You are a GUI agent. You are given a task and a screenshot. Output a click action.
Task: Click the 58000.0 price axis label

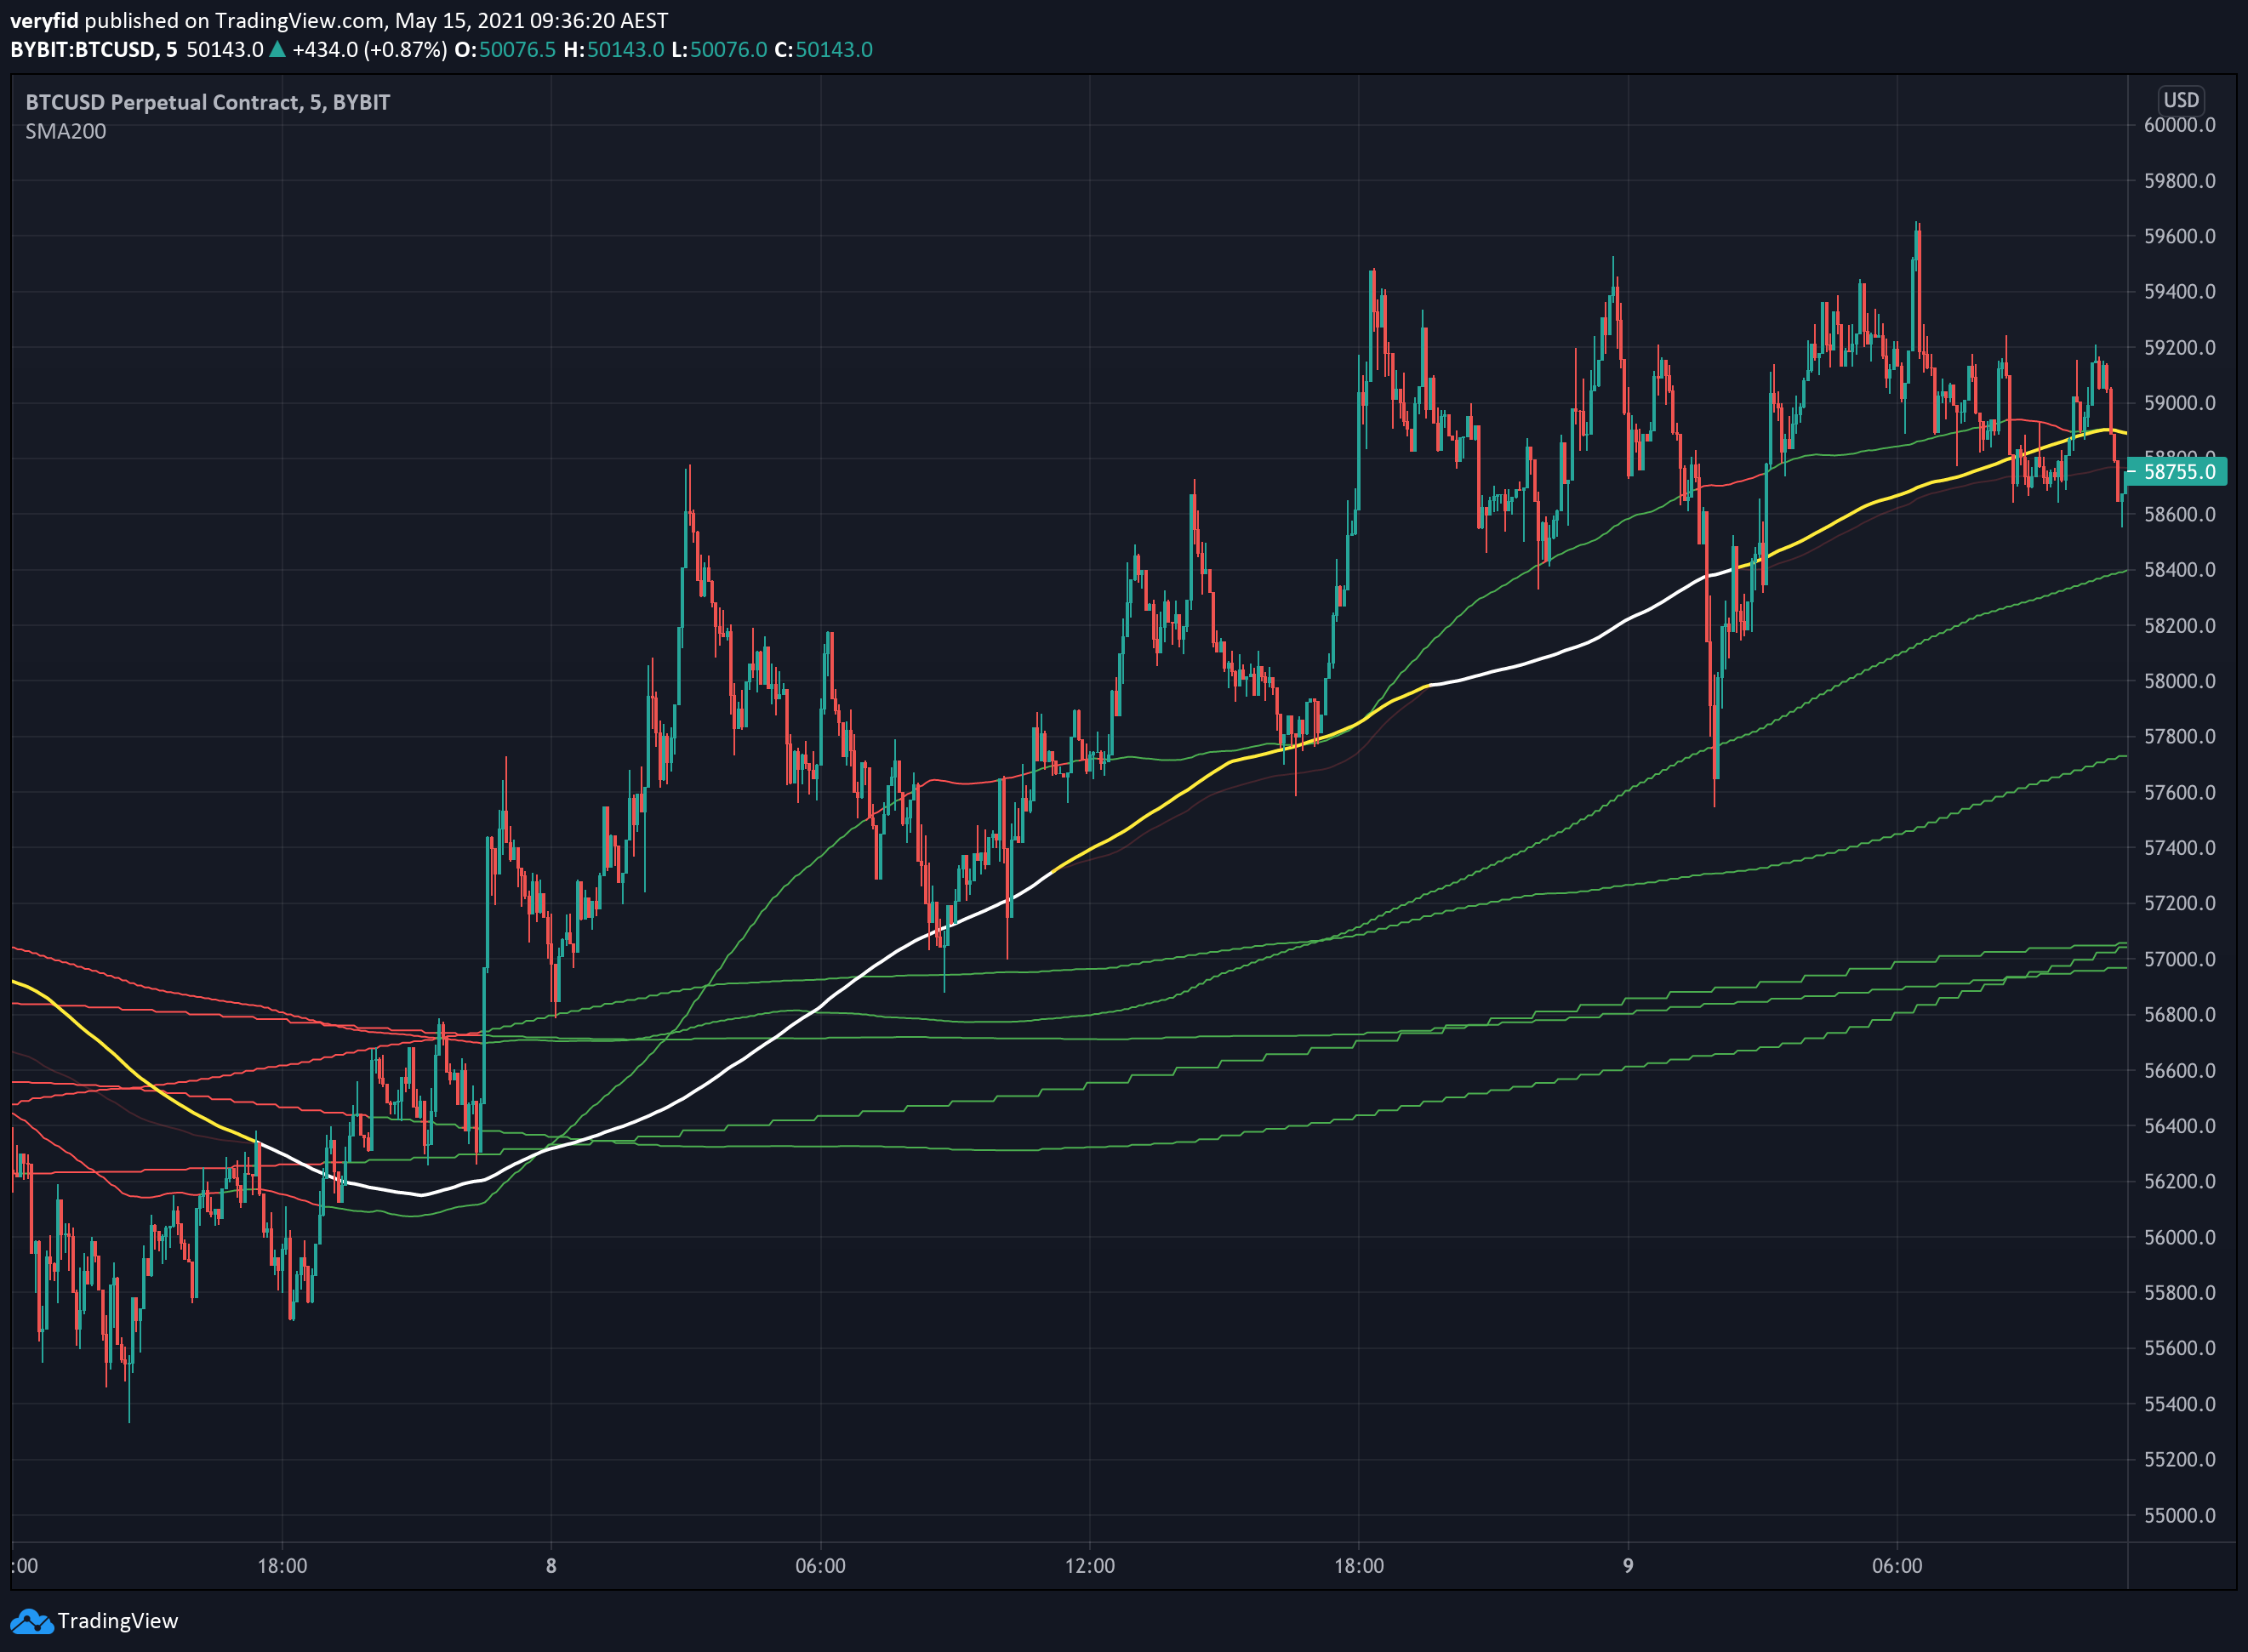click(2179, 681)
